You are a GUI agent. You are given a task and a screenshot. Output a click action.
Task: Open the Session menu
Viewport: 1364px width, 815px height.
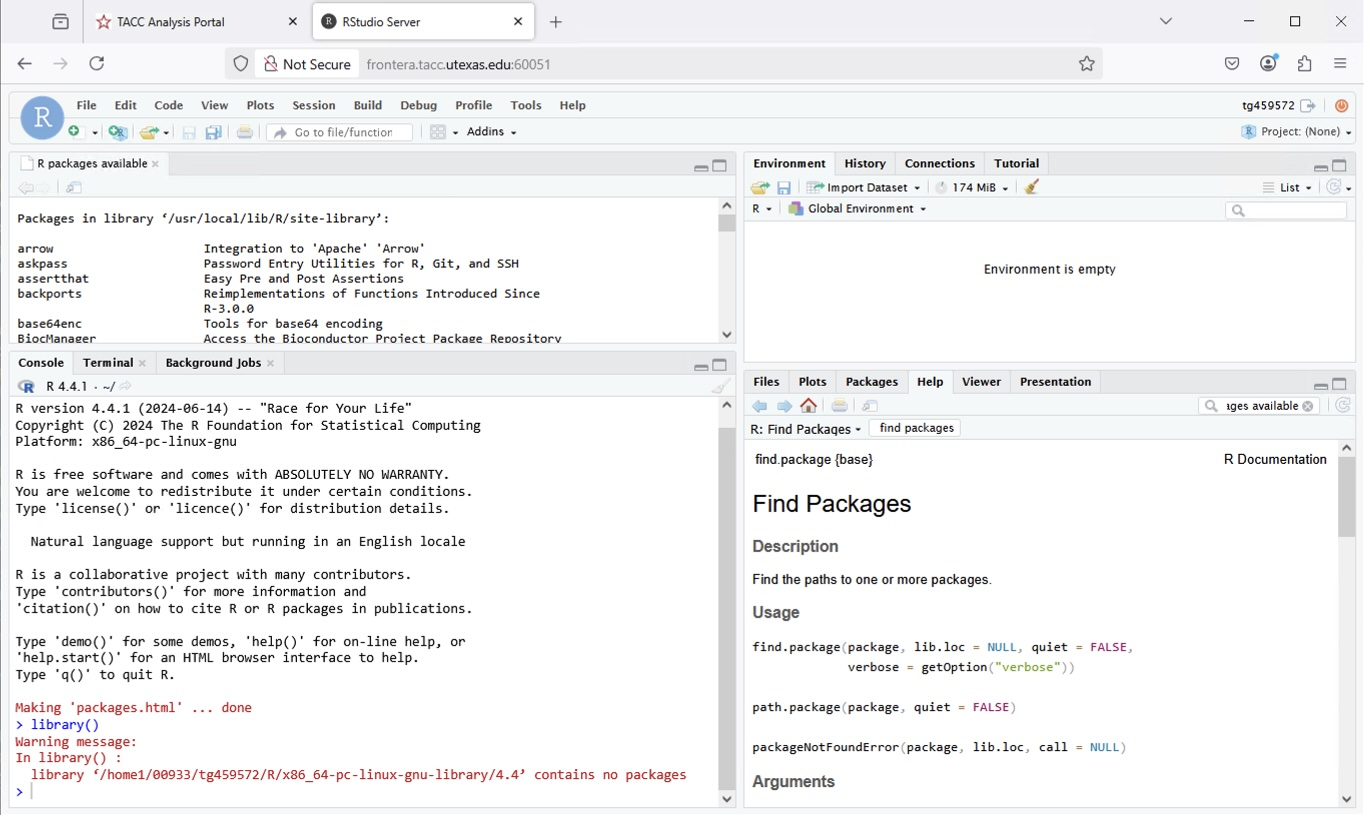313,105
